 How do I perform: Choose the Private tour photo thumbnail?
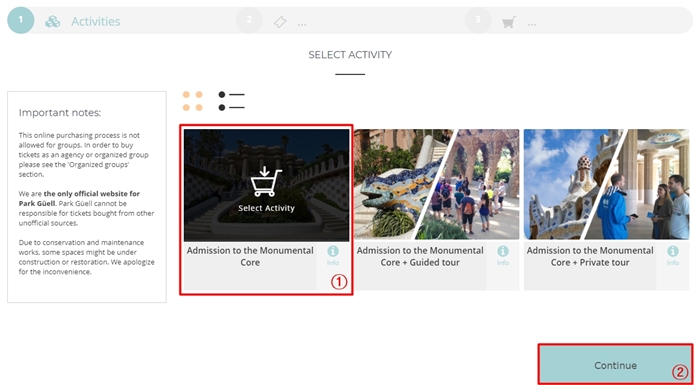606,184
